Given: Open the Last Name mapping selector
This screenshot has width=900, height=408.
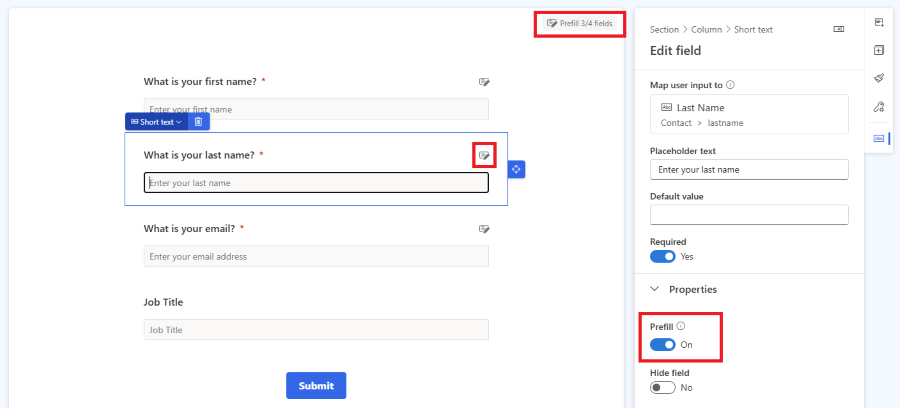Looking at the screenshot, I should pos(749,114).
